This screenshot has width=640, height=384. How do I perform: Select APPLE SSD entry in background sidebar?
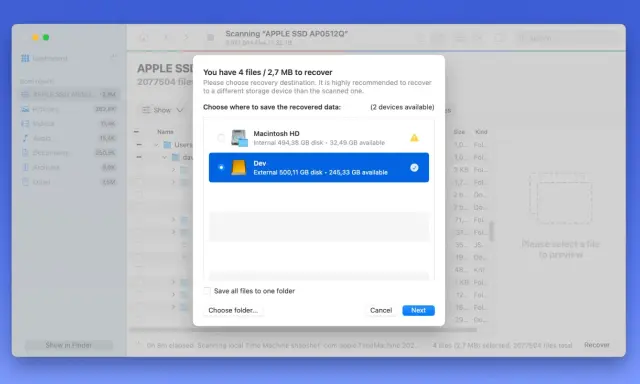click(x=69, y=94)
